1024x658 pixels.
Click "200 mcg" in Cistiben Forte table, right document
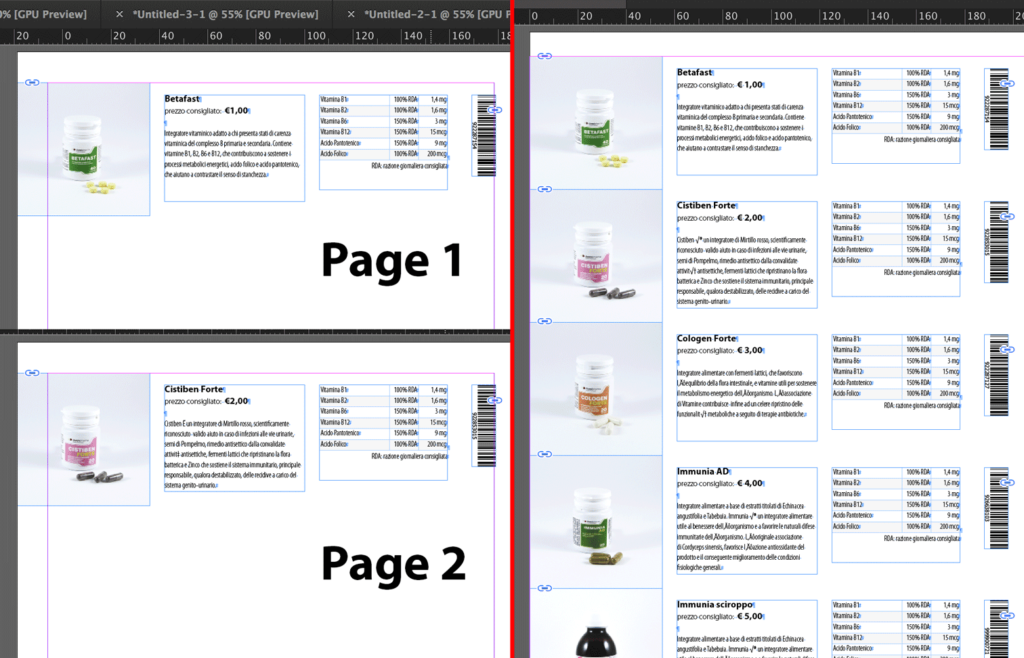[x=950, y=260]
